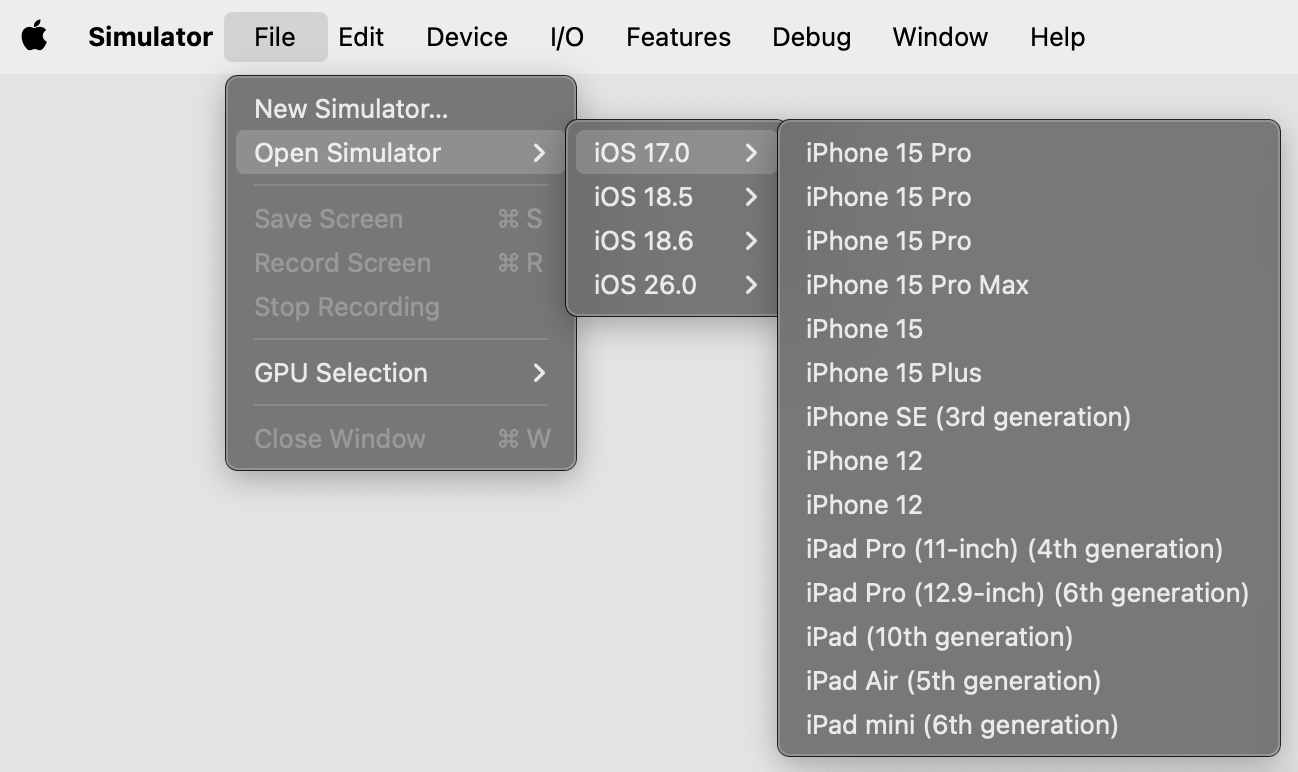Open the Window menu

[x=940, y=37]
